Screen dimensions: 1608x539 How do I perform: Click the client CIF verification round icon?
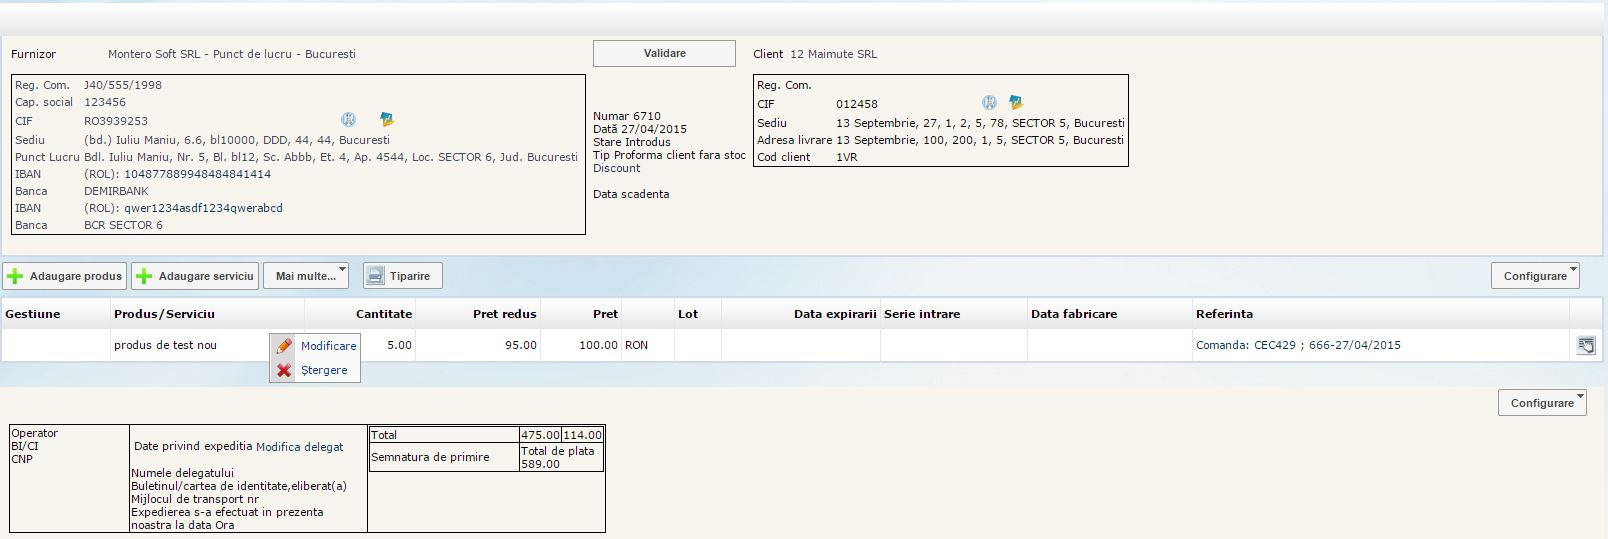coord(989,102)
